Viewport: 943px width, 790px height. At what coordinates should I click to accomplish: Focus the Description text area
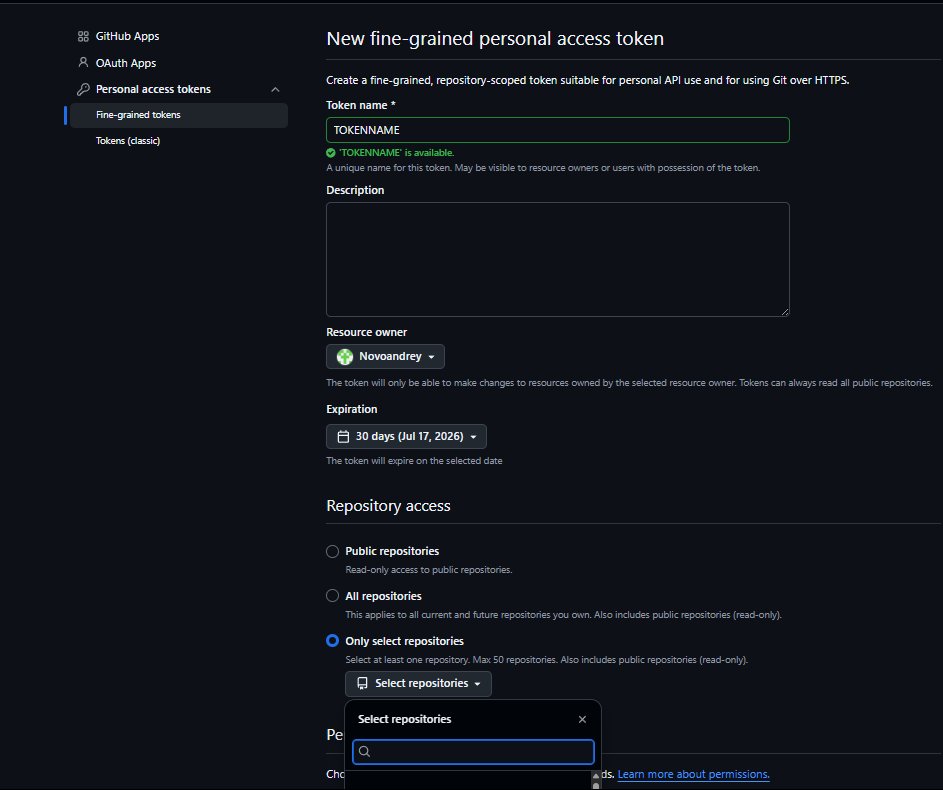tap(558, 259)
